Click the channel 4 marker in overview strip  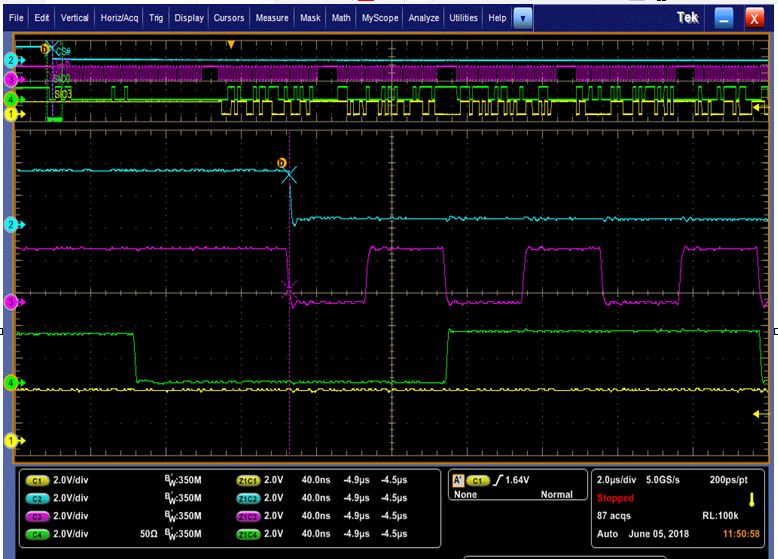pyautogui.click(x=14, y=99)
